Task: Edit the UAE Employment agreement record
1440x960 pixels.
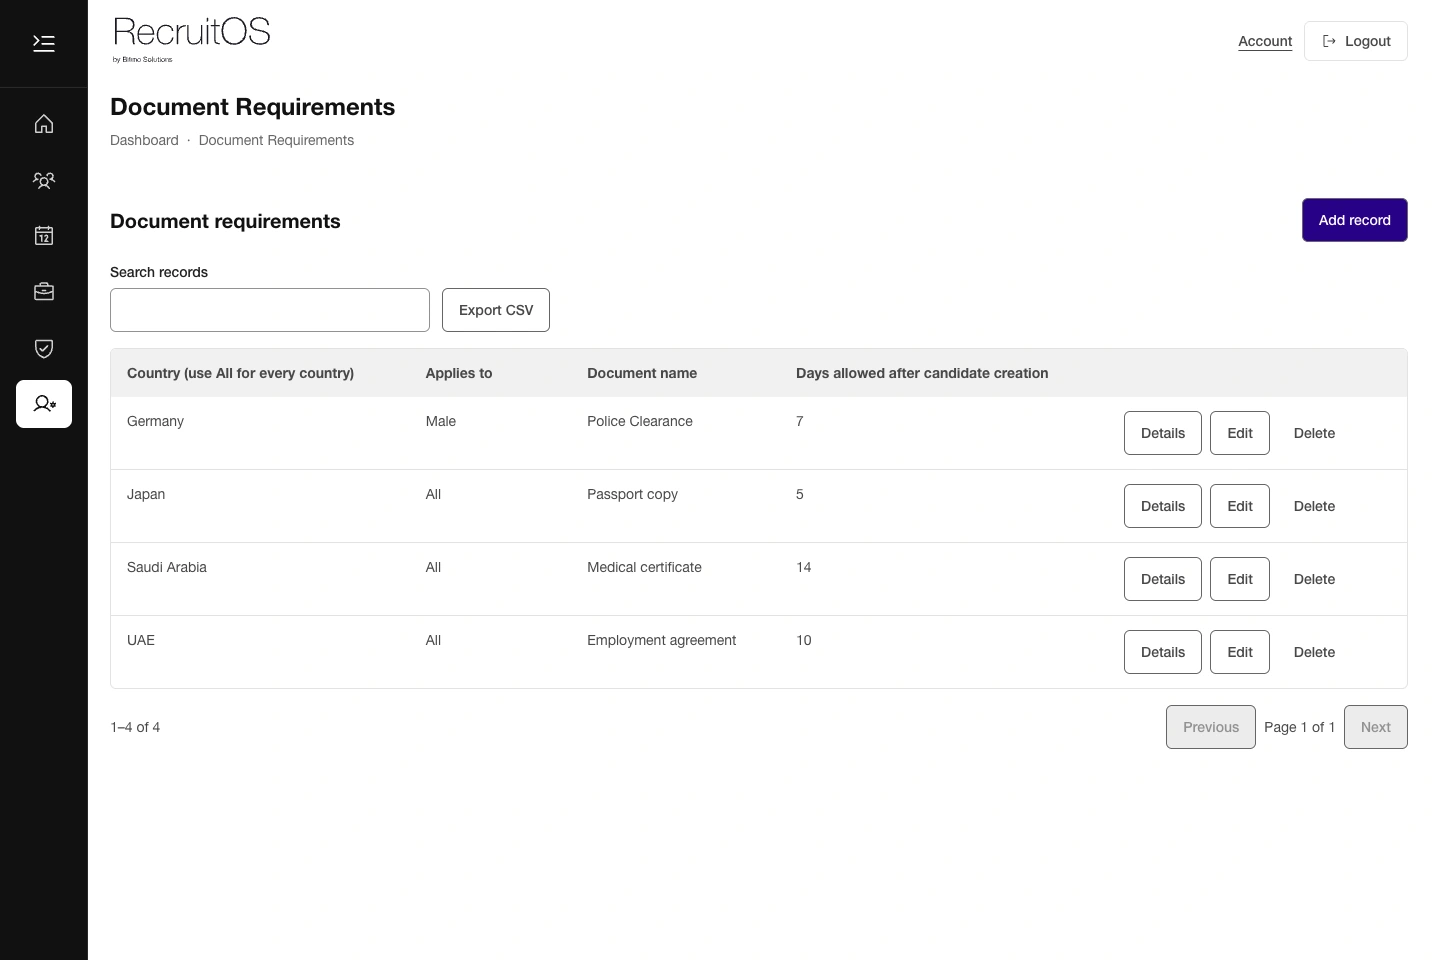Action: 1240,652
